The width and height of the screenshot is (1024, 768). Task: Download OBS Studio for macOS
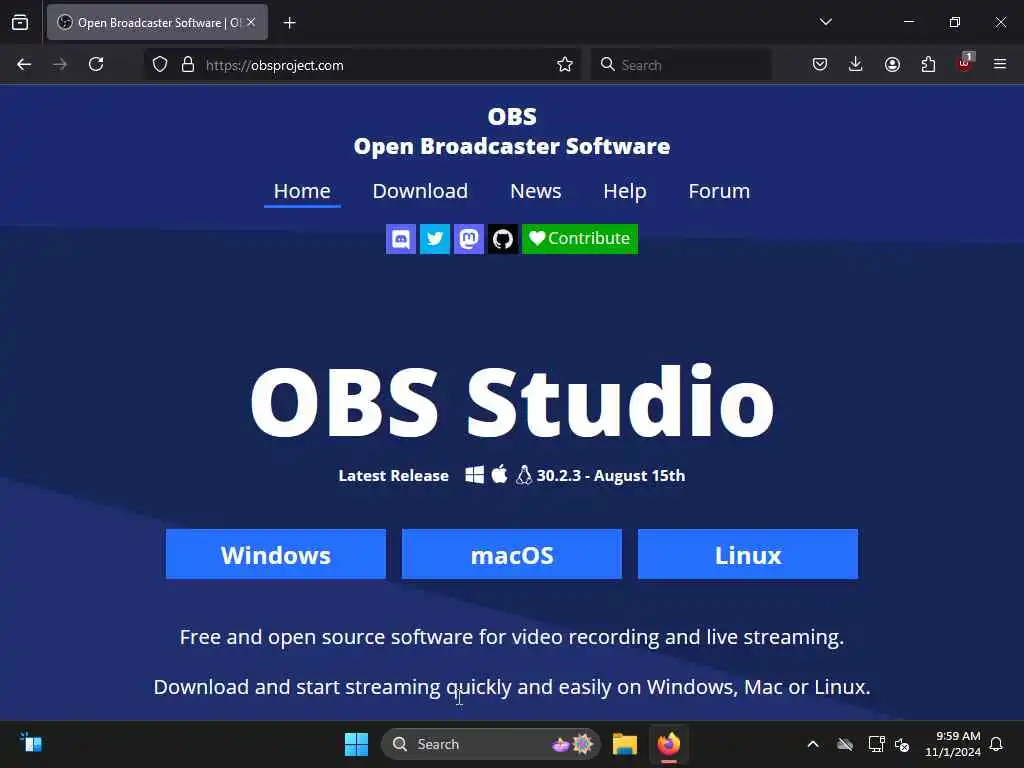(512, 554)
